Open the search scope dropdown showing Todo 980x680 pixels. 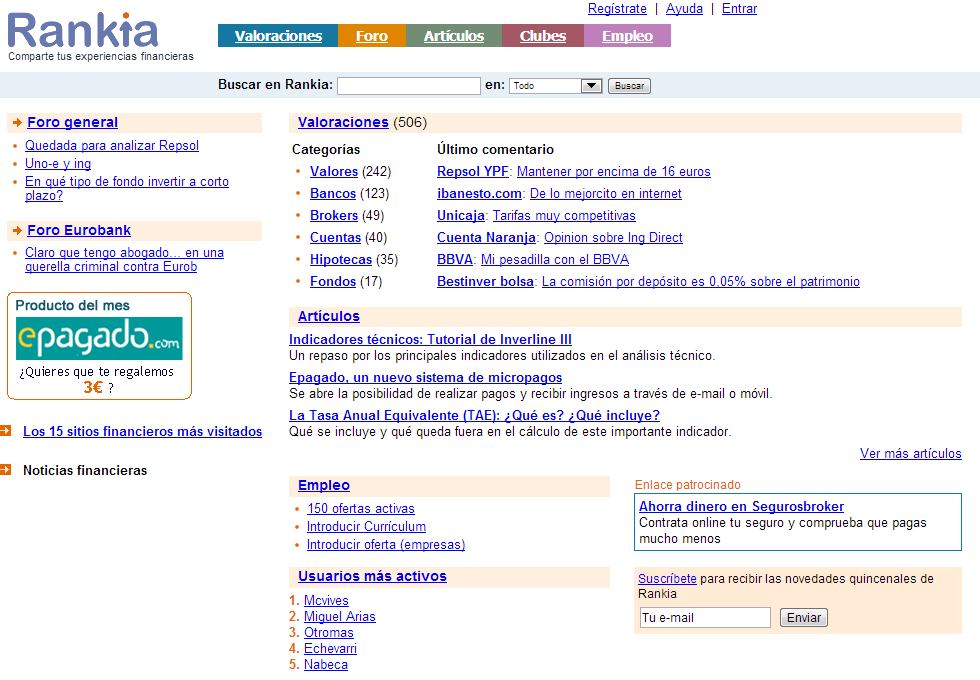tap(556, 86)
